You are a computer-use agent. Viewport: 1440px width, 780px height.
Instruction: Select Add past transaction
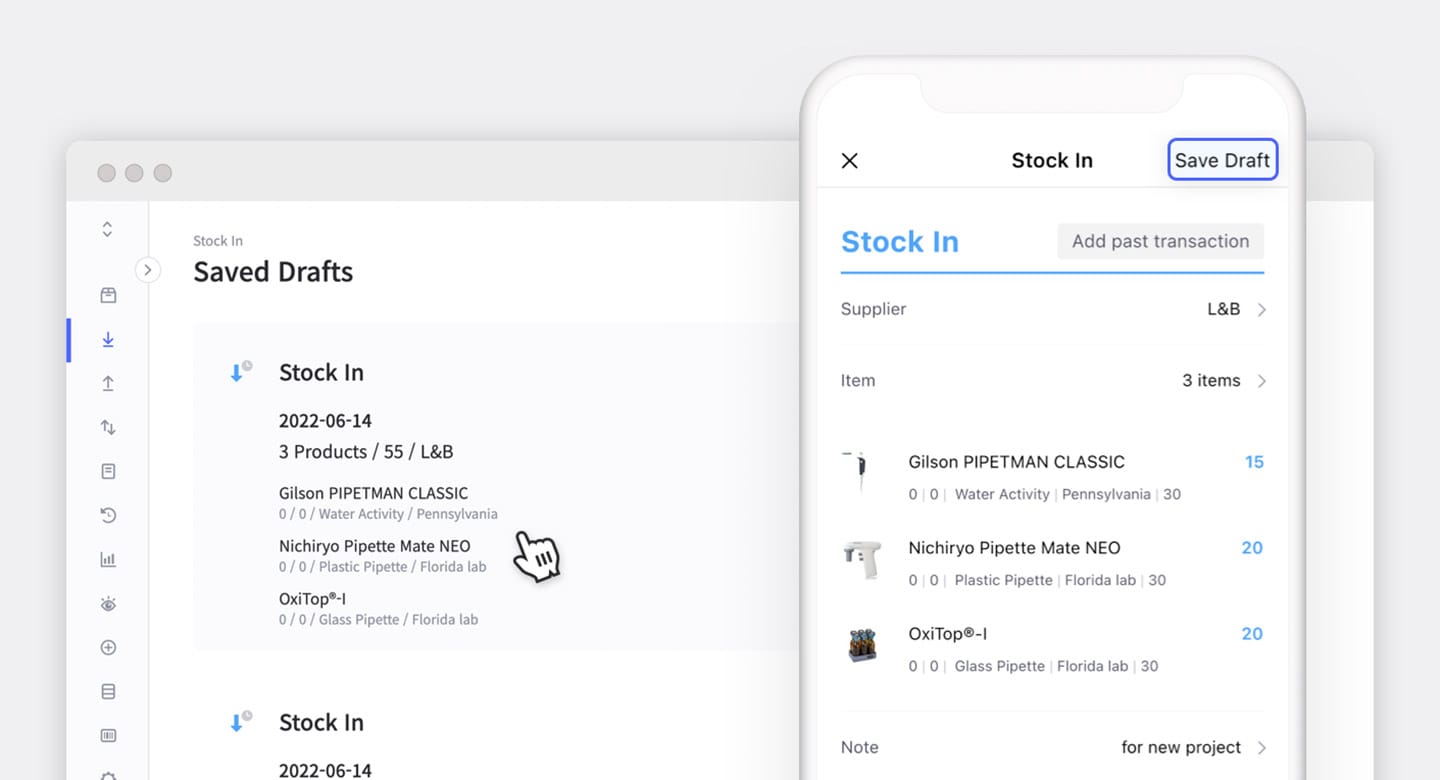click(x=1160, y=241)
